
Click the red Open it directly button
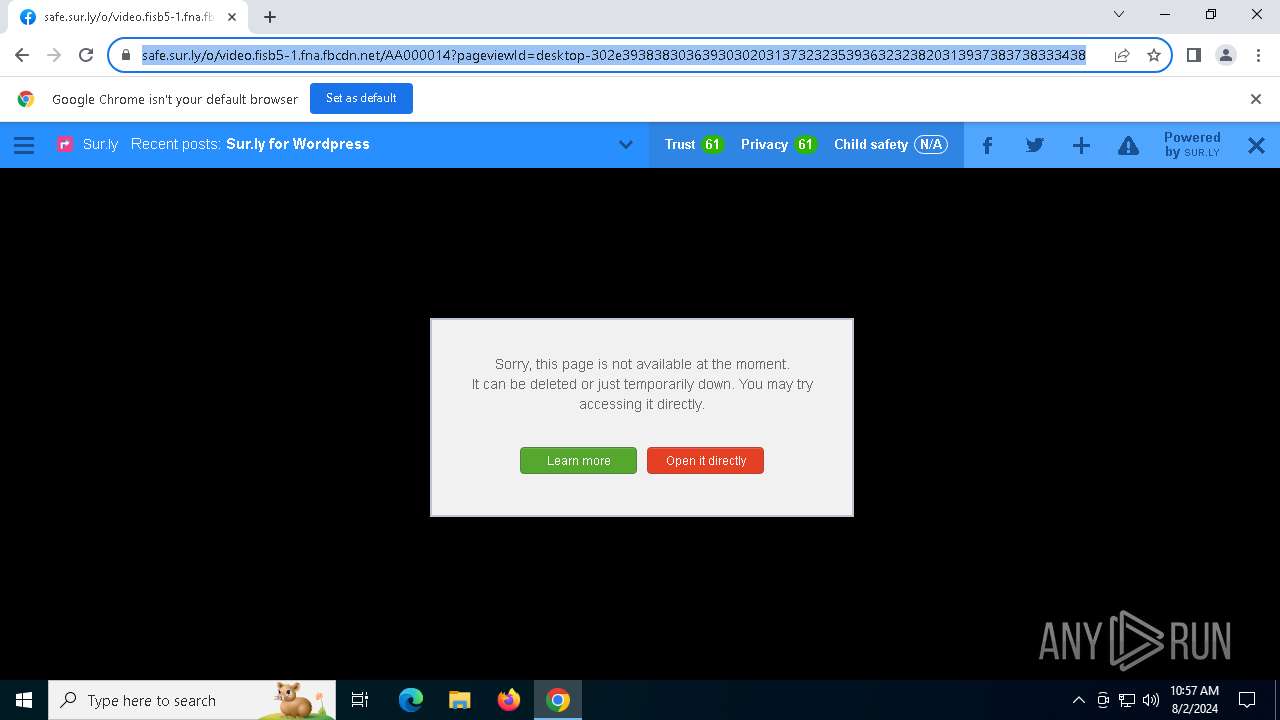705,460
